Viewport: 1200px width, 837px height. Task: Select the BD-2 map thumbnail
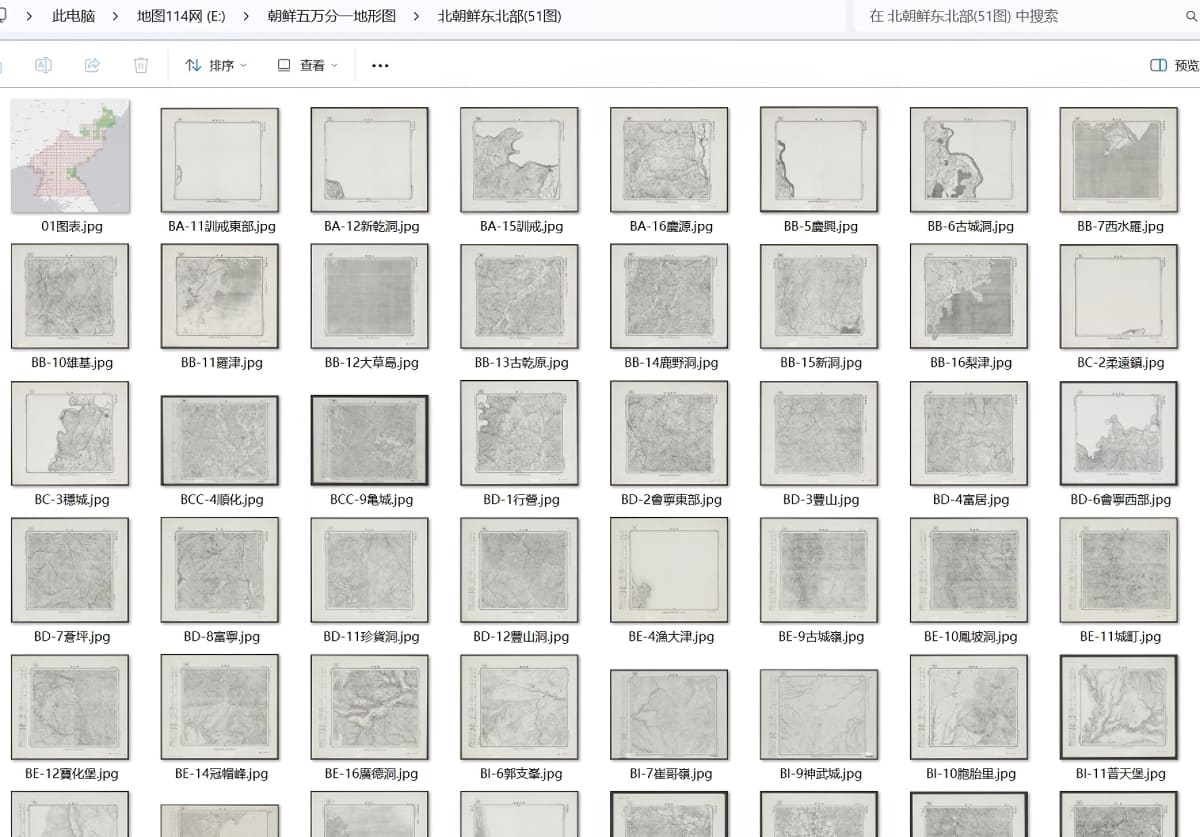(670, 434)
